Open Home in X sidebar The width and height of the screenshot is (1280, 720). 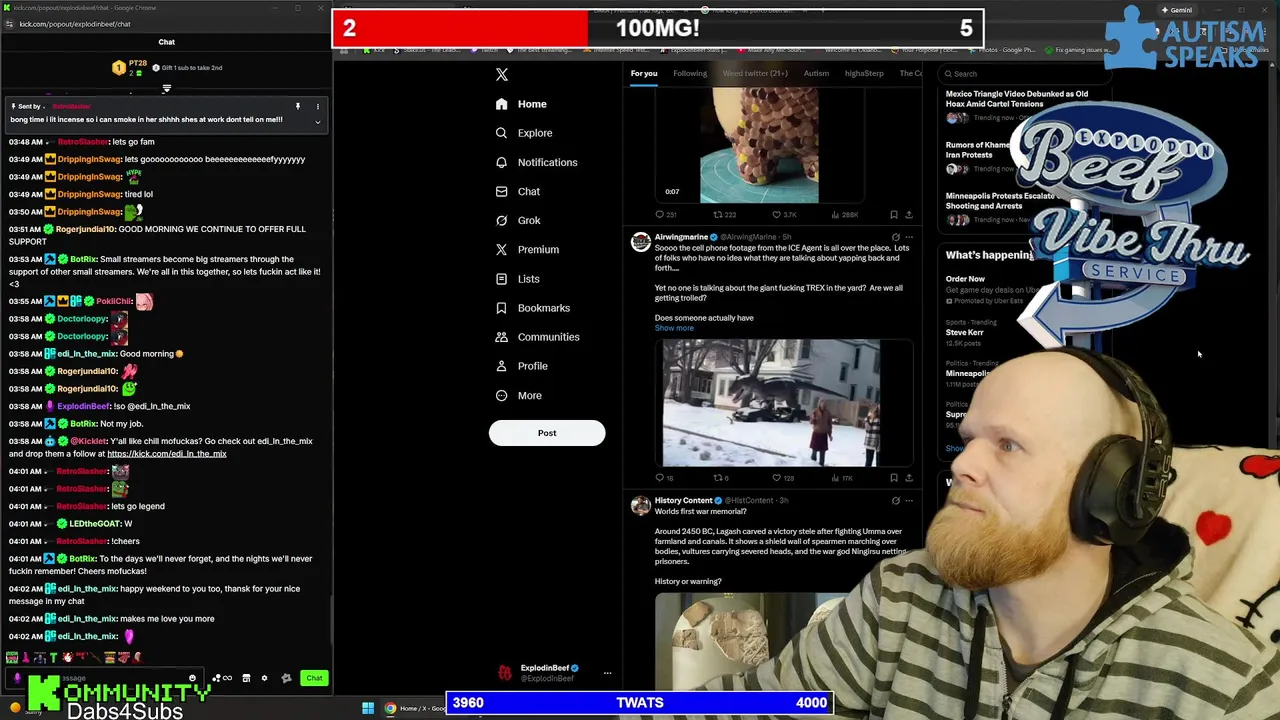(x=521, y=104)
